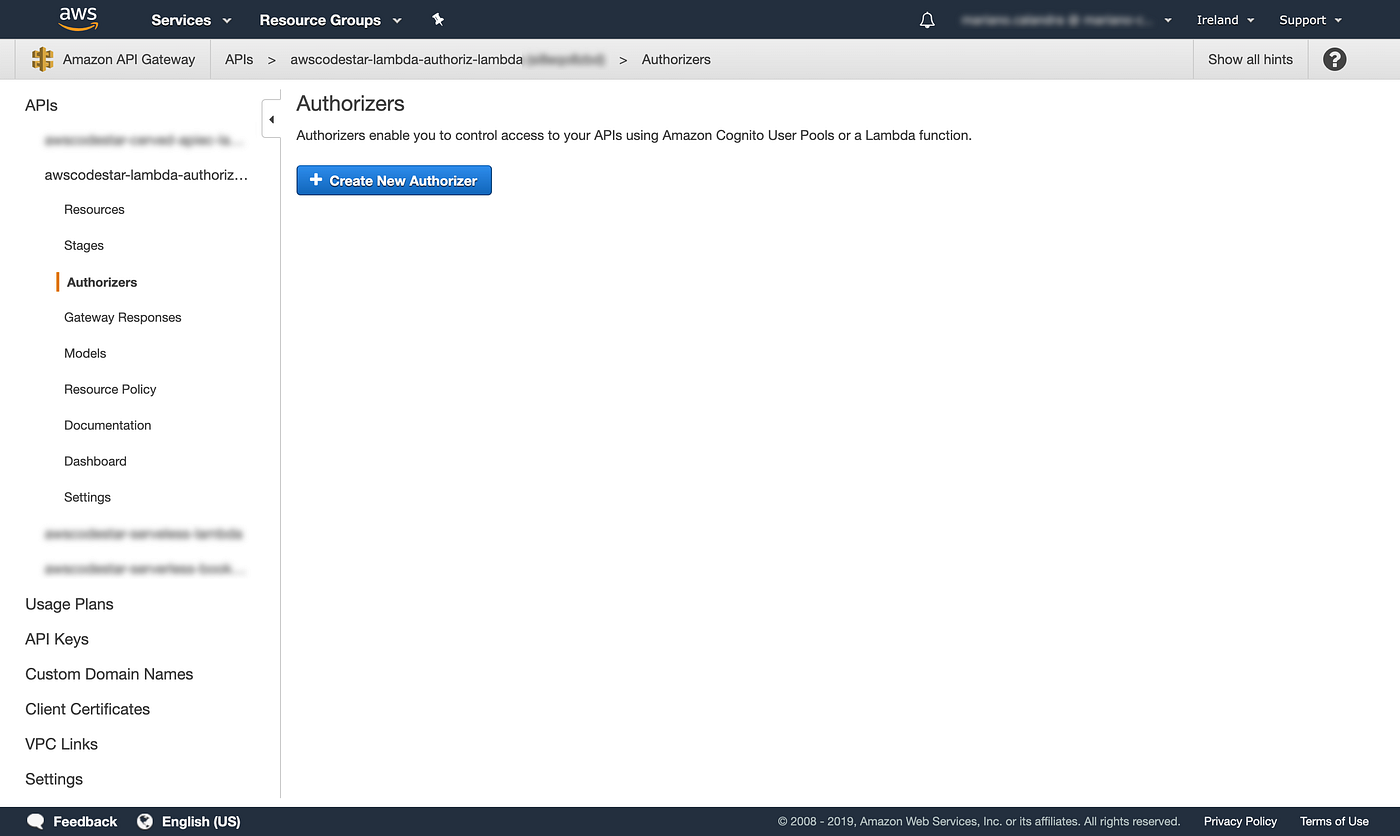
Task: Open Usage Plans from the sidebar
Action: click(68, 604)
